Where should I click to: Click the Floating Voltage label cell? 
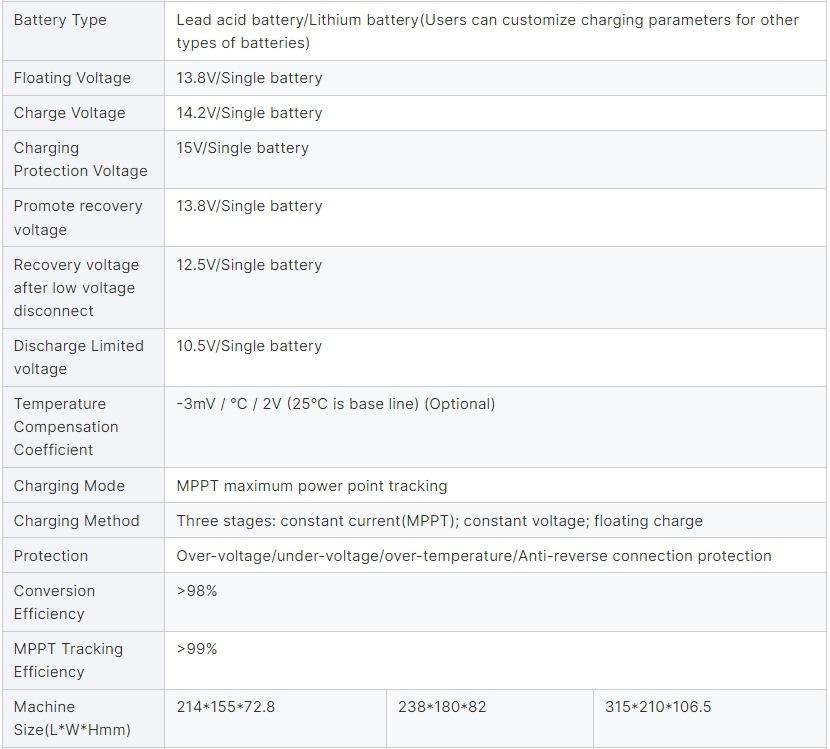72,78
